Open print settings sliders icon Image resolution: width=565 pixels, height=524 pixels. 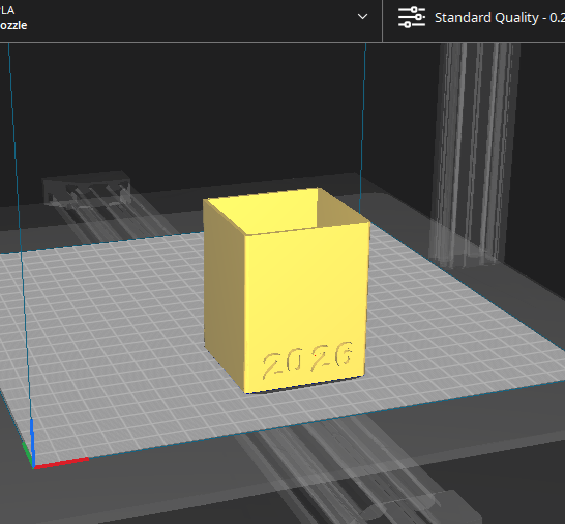(411, 17)
